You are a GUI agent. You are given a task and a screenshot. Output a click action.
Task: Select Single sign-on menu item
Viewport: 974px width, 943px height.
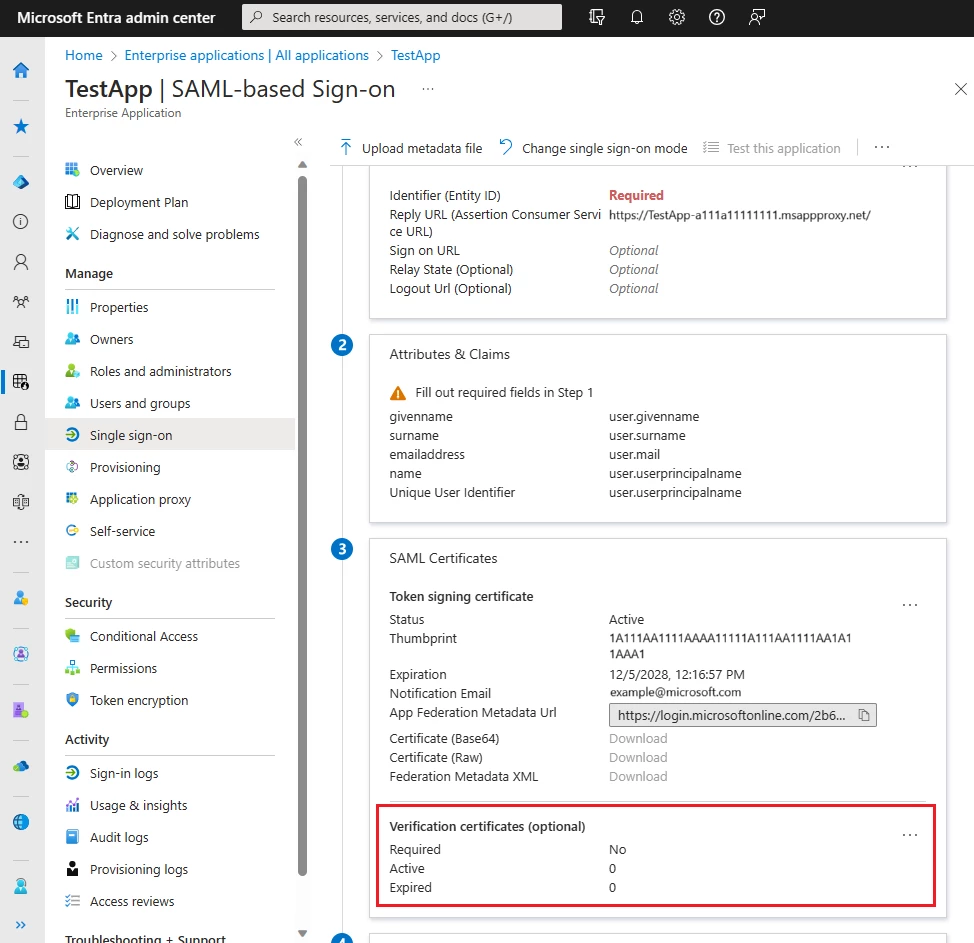point(170,435)
